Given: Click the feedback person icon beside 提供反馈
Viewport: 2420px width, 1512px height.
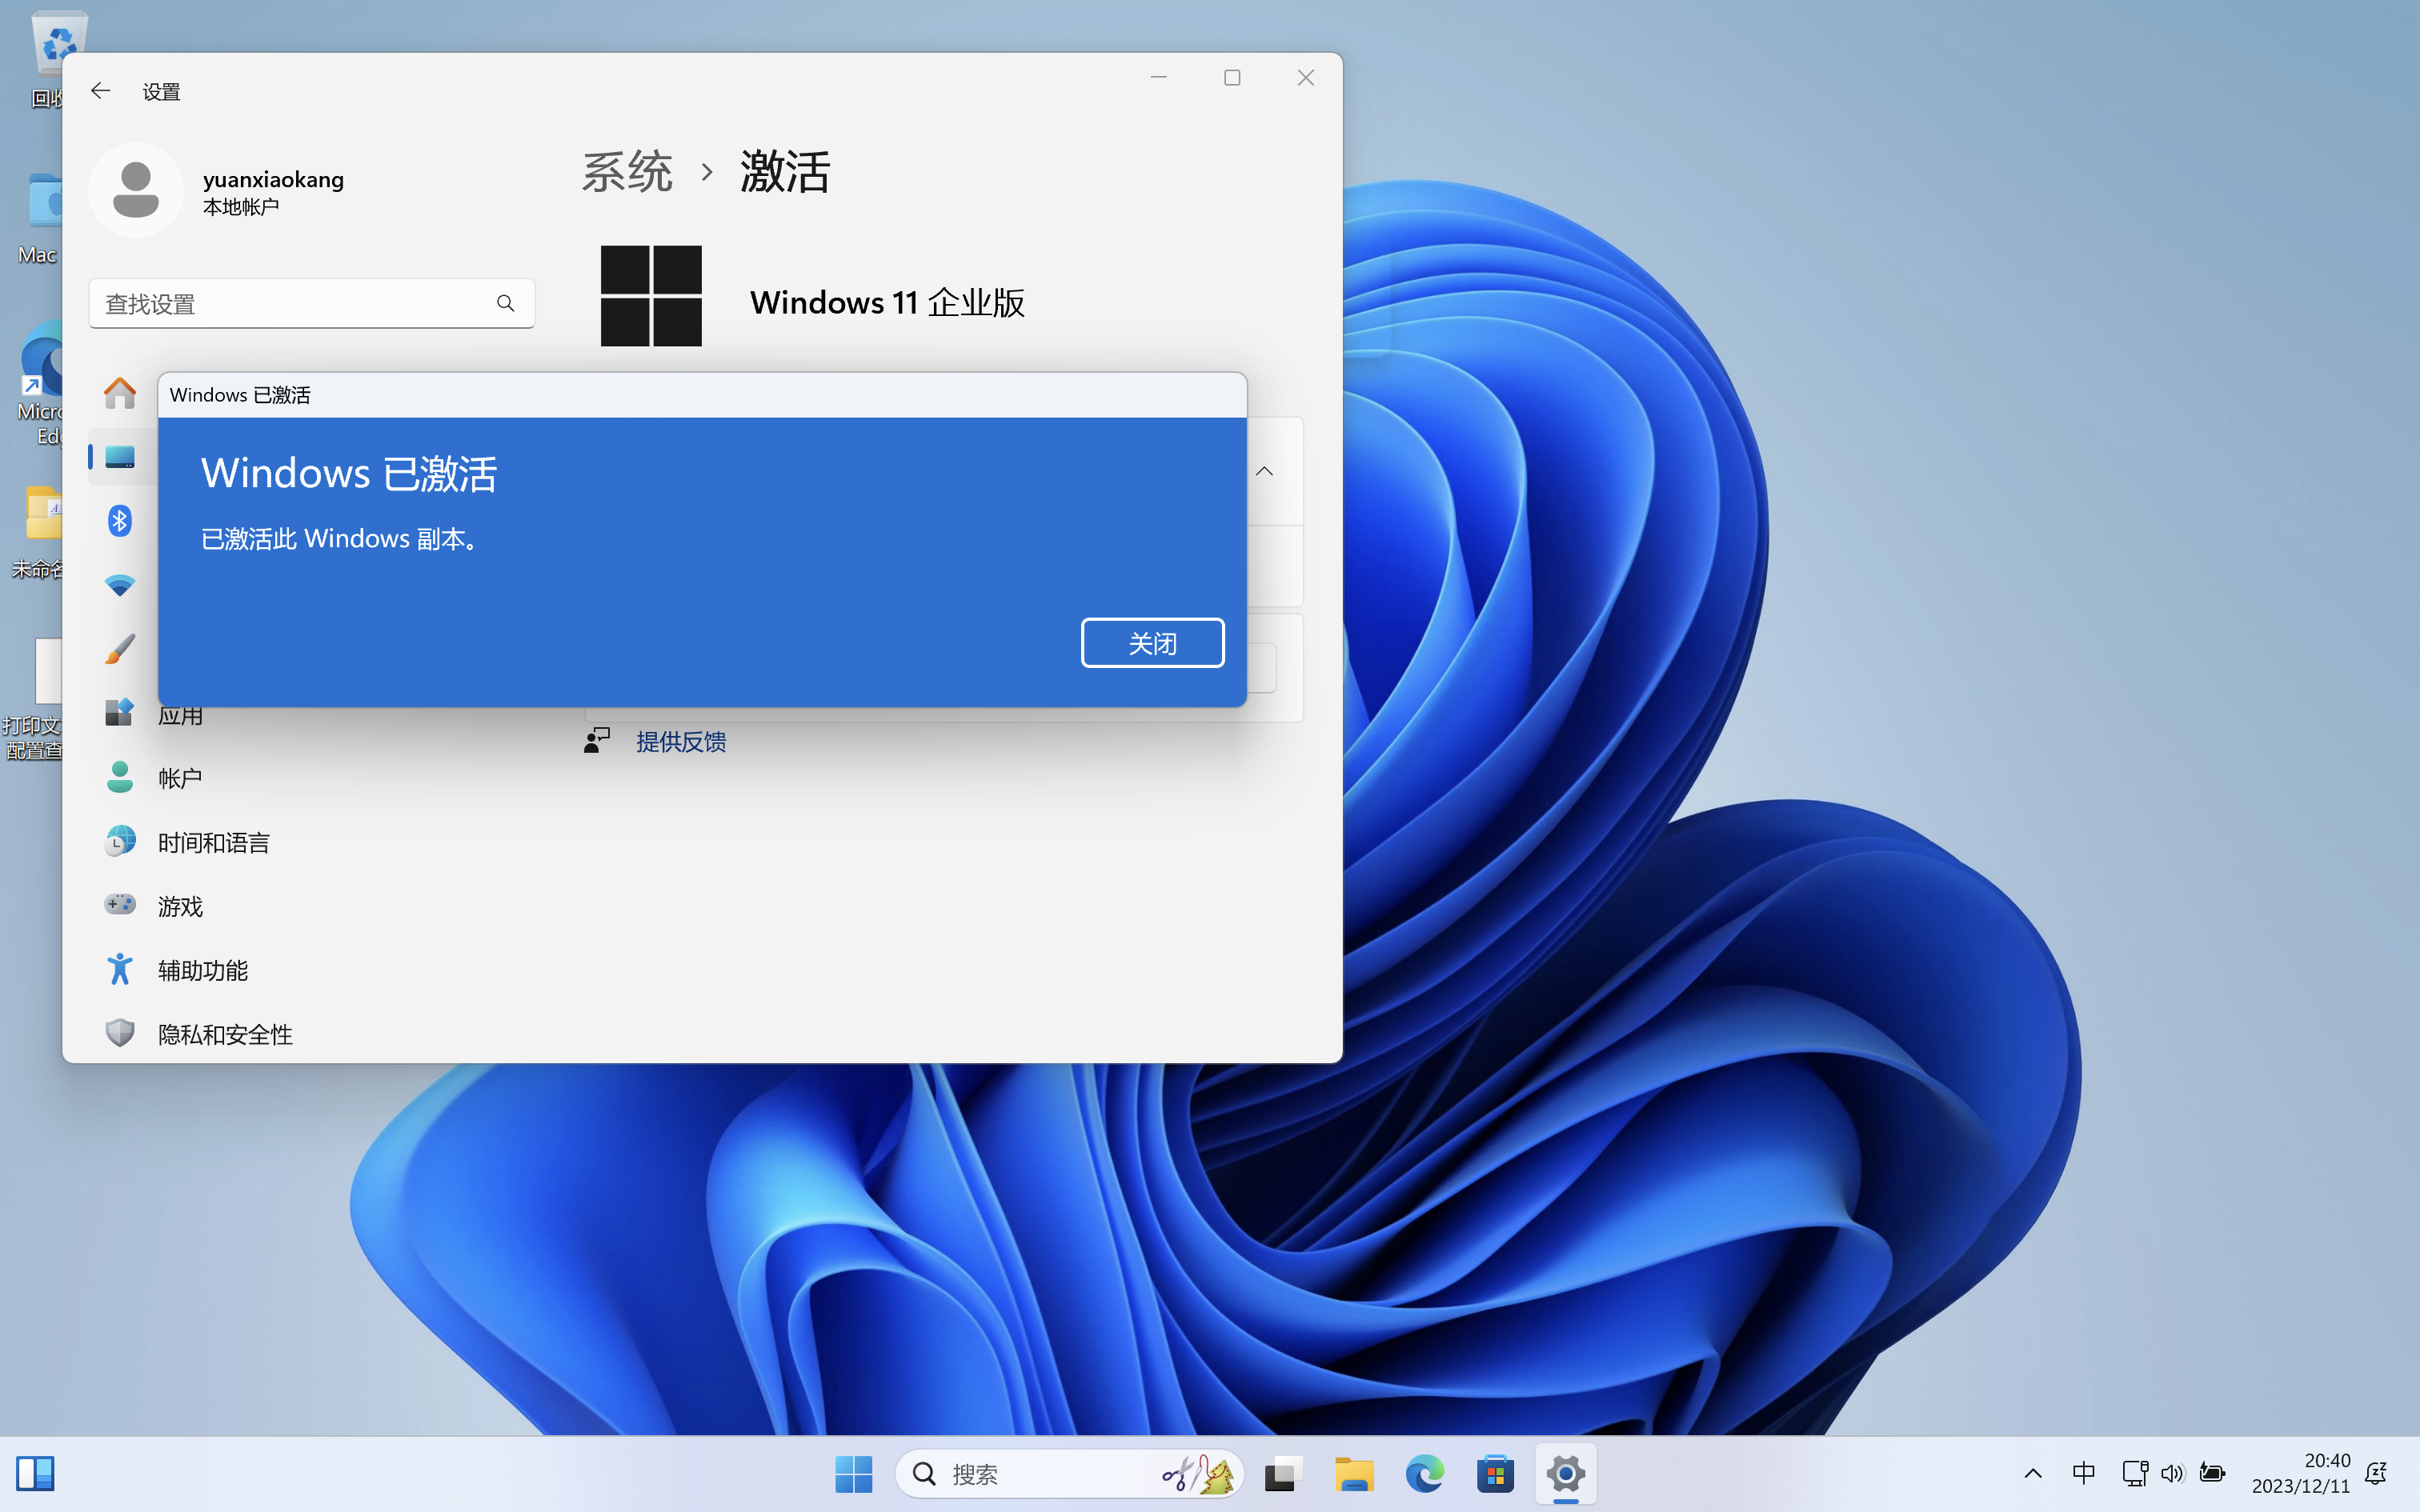Looking at the screenshot, I should pyautogui.click(x=597, y=741).
